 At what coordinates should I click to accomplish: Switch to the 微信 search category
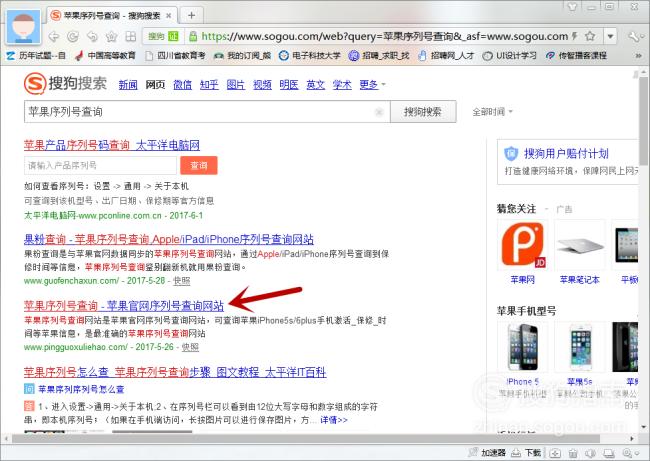tap(182, 85)
